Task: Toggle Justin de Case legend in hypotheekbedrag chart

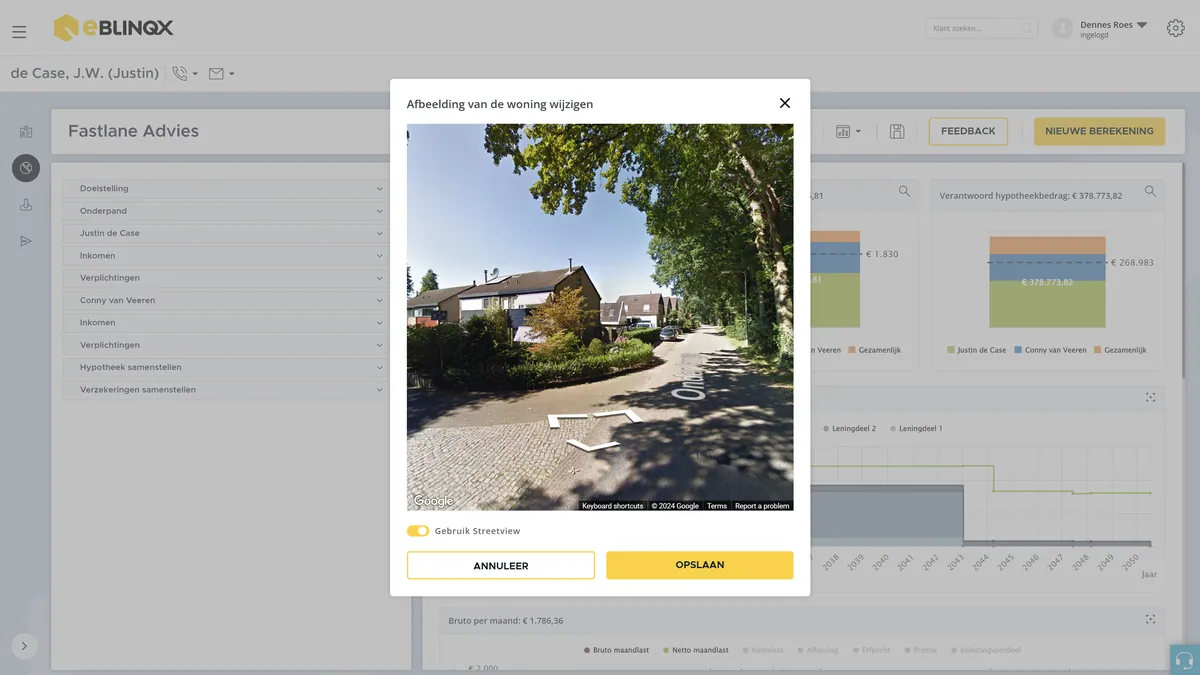Action: [976, 350]
